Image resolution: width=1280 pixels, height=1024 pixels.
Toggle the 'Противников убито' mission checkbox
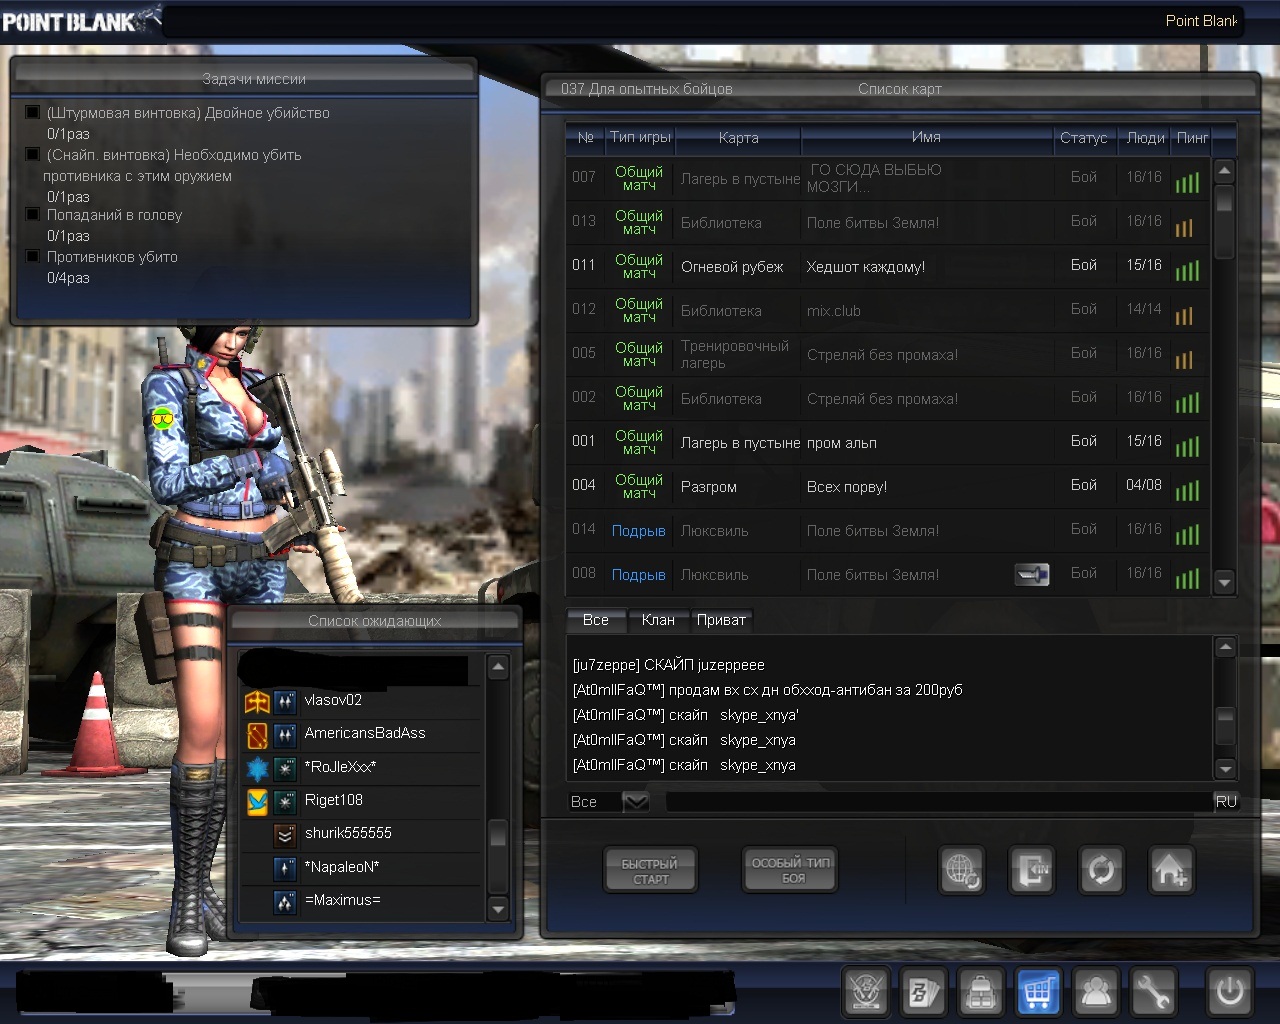(x=33, y=257)
